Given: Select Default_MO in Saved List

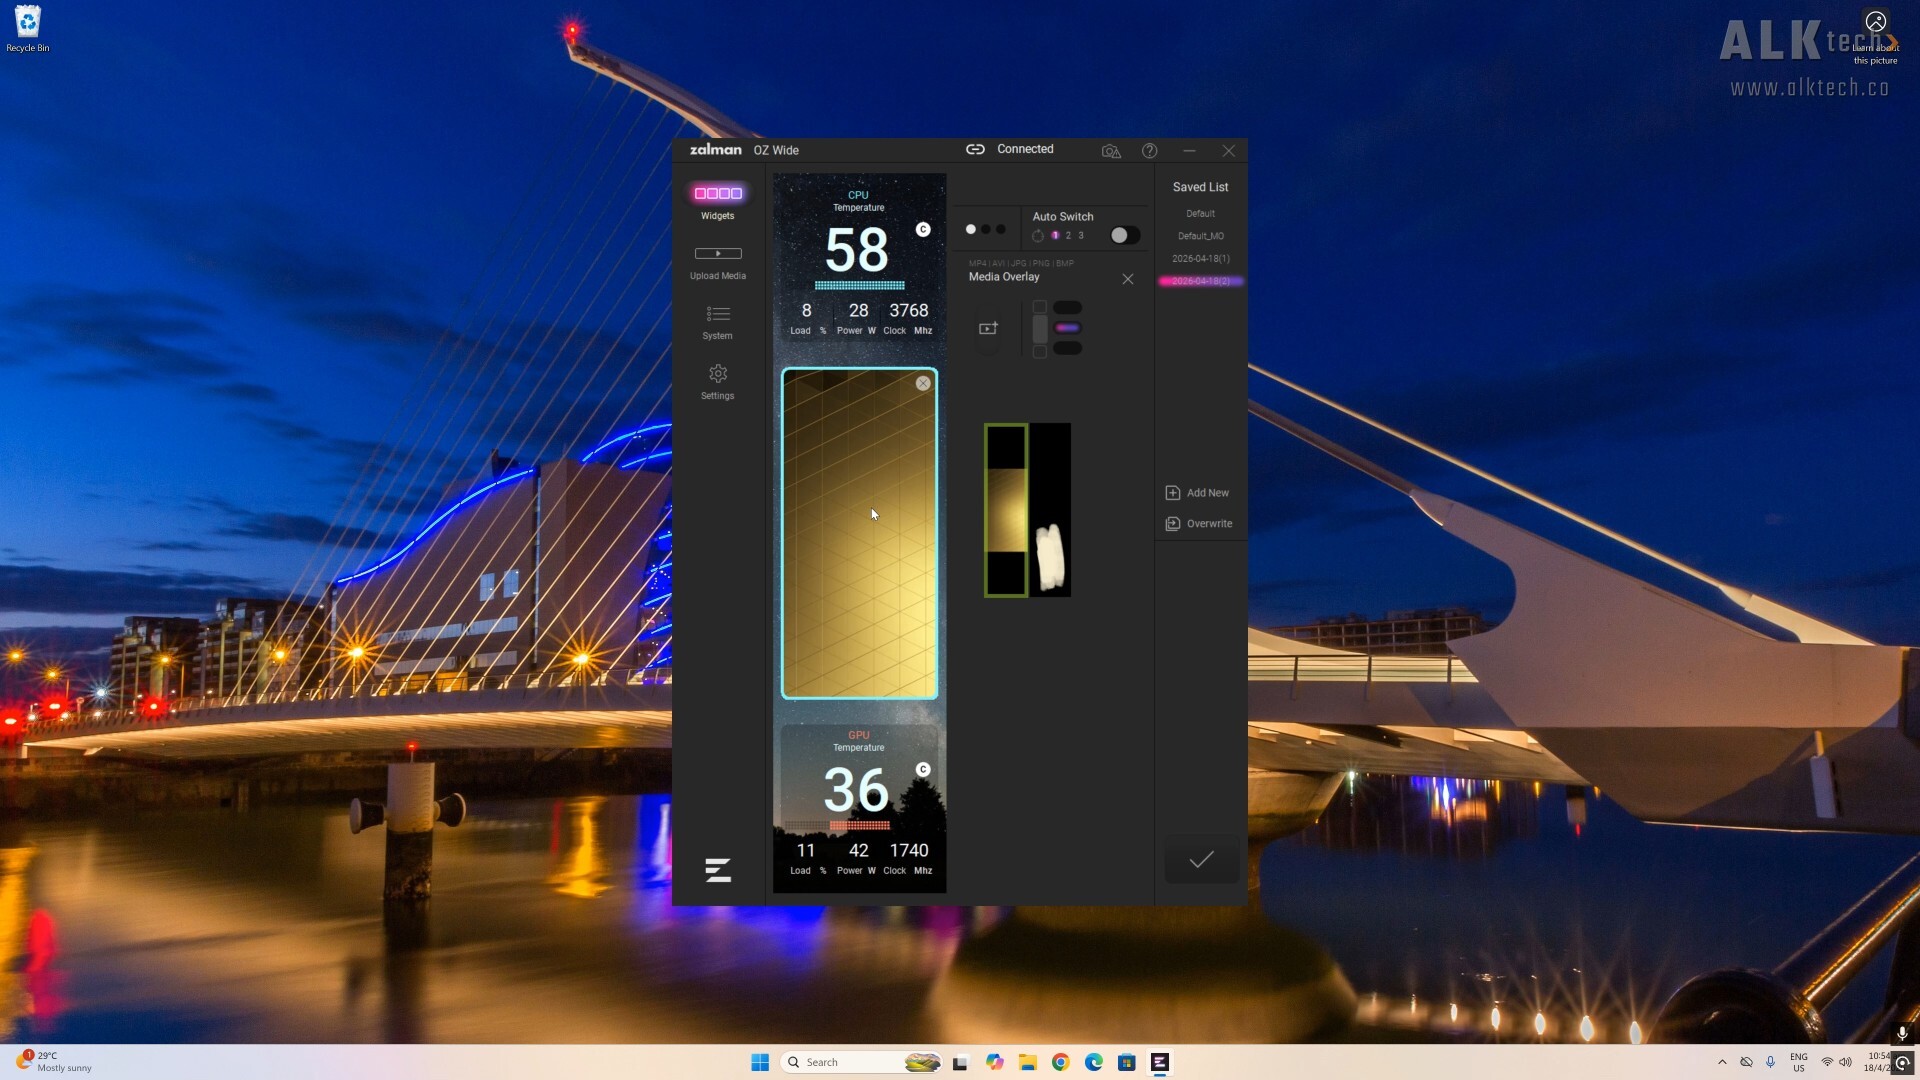Looking at the screenshot, I should 1200,236.
